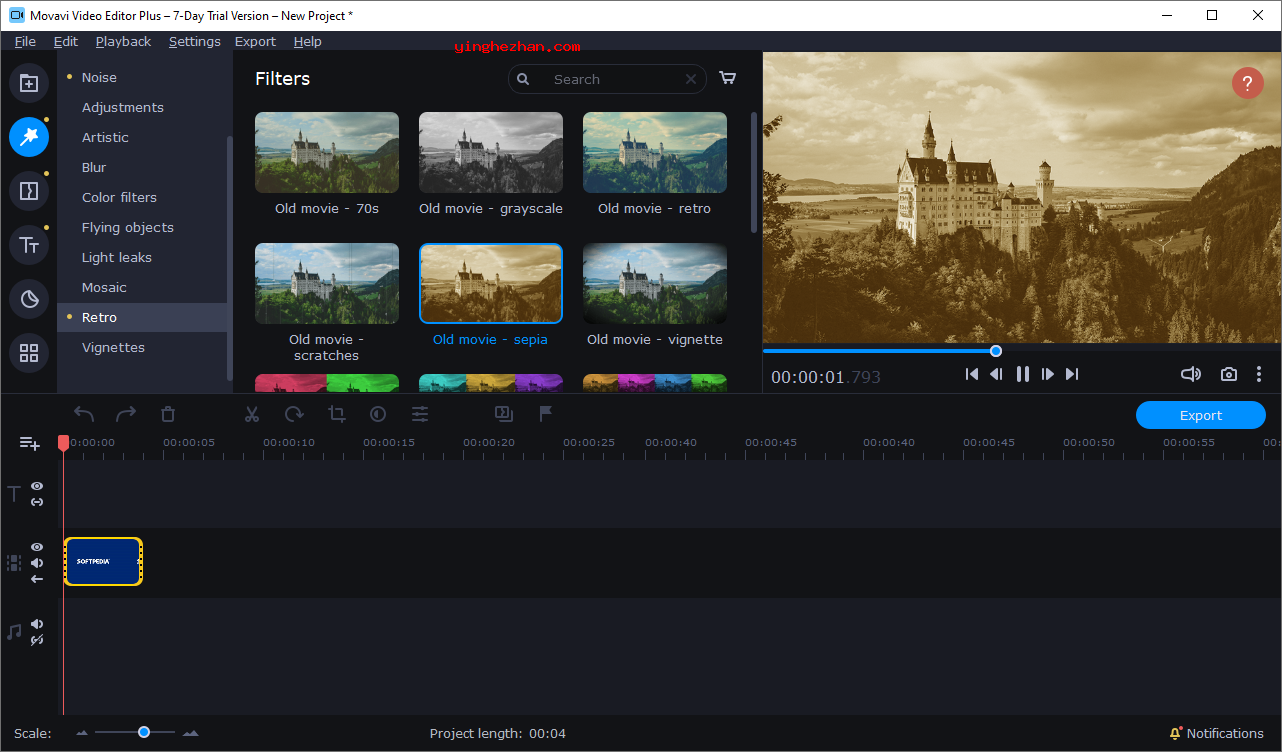Open the Stickers panel icon
Screen dimensions: 1282x752
[29, 299]
